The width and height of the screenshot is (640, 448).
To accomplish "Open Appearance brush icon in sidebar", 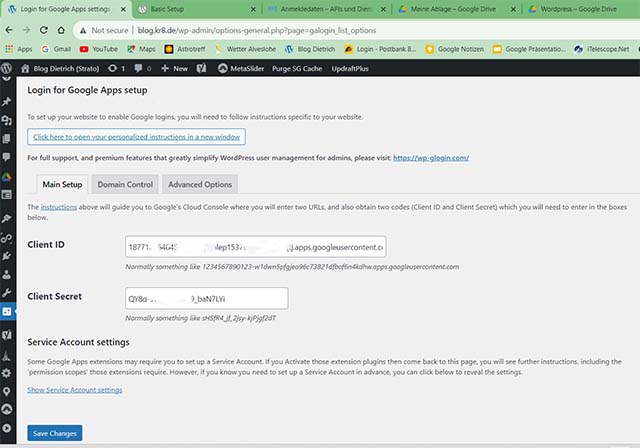I will pyautogui.click(x=7, y=218).
